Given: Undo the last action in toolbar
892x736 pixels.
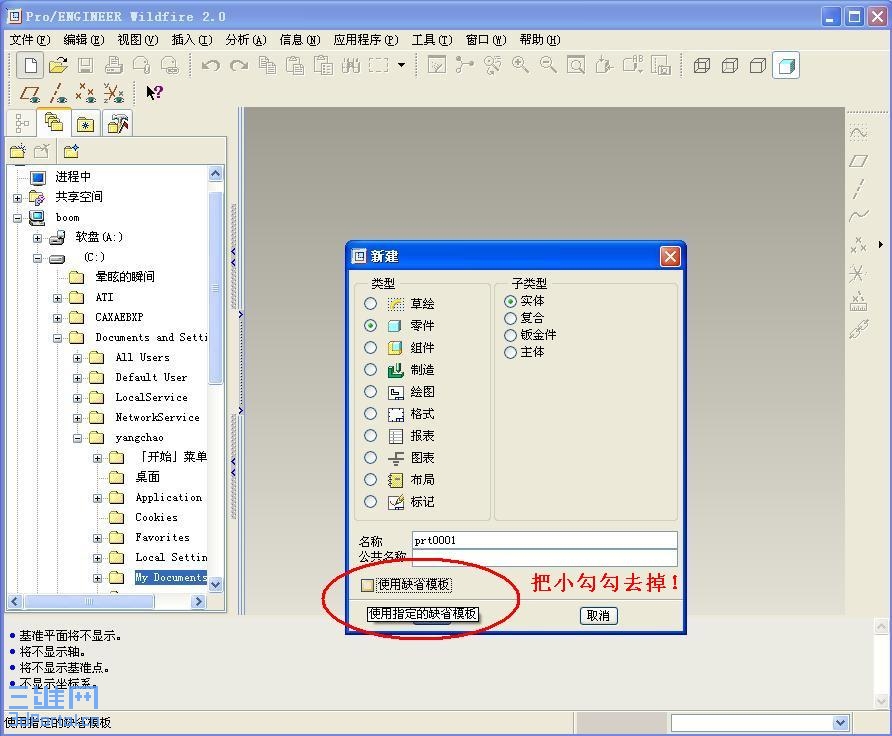Looking at the screenshot, I should [210, 65].
